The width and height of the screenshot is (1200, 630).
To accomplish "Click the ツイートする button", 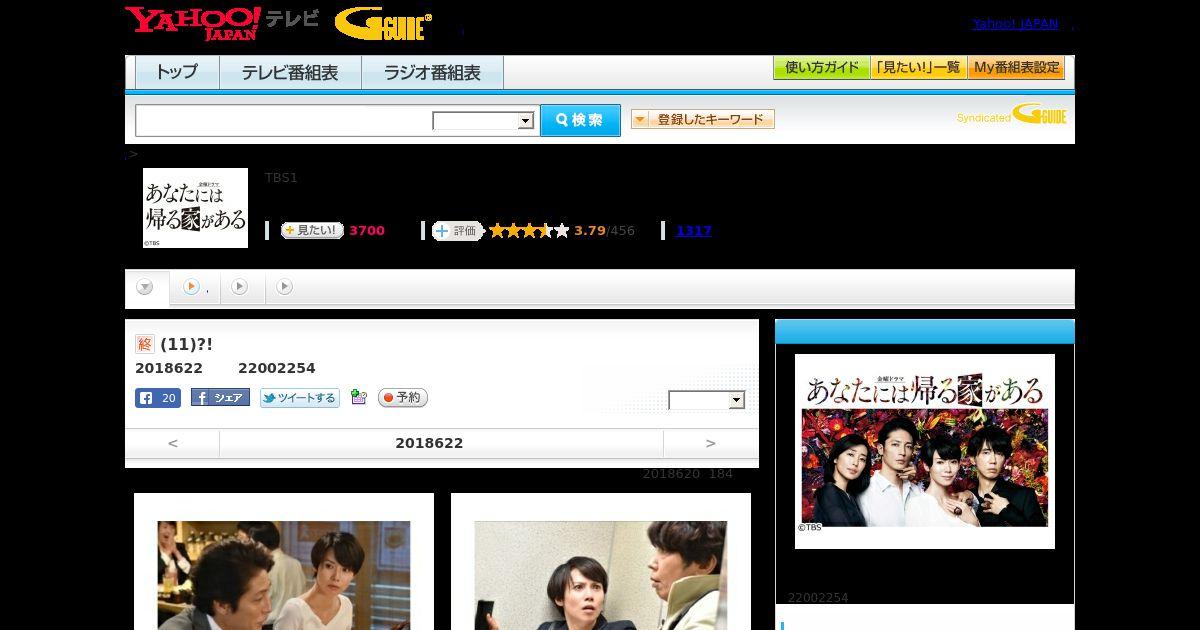I will [x=300, y=398].
